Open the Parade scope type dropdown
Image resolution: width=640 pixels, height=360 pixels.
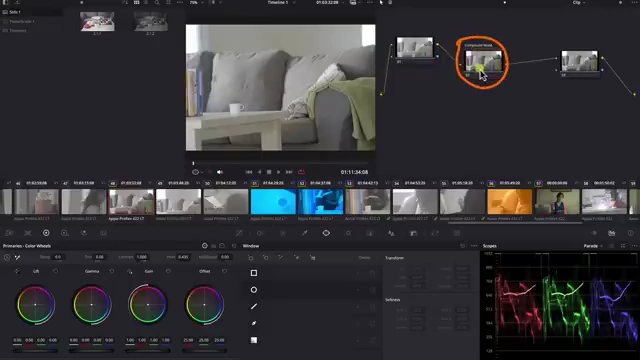pos(593,246)
